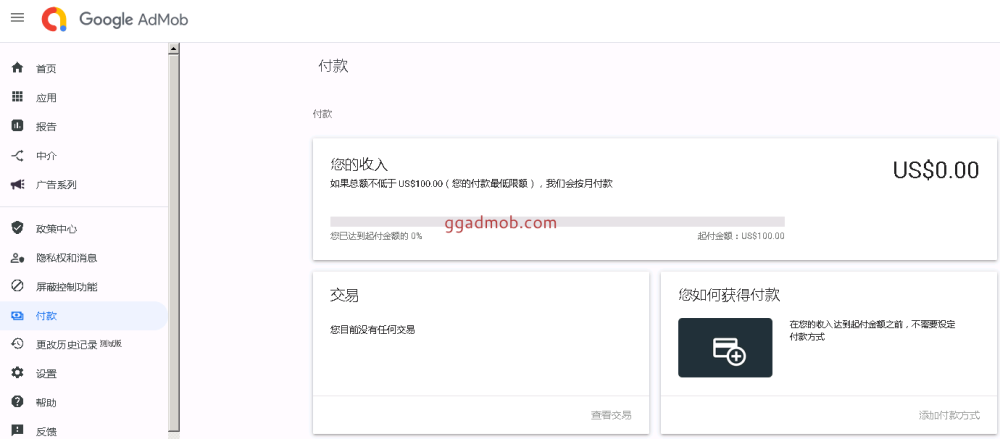Open the 应用 menu item
This screenshot has width=1000, height=439.
point(84,98)
